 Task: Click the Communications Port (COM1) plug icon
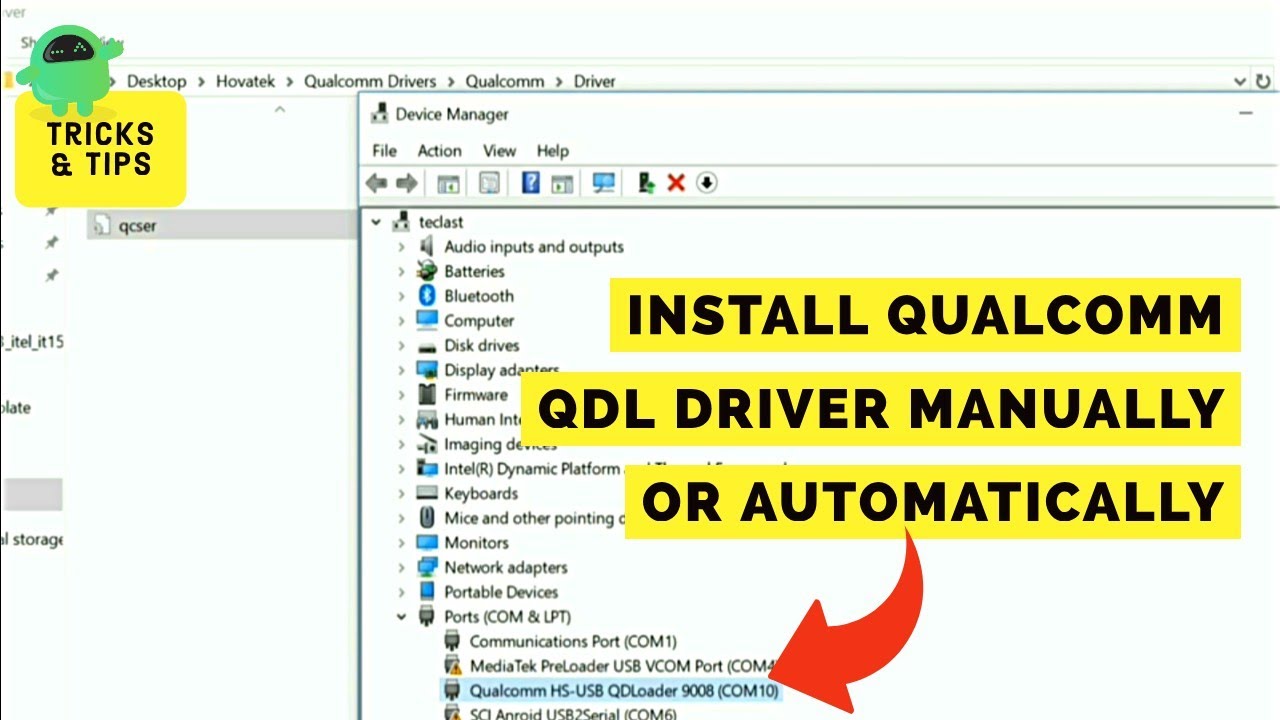click(x=452, y=641)
